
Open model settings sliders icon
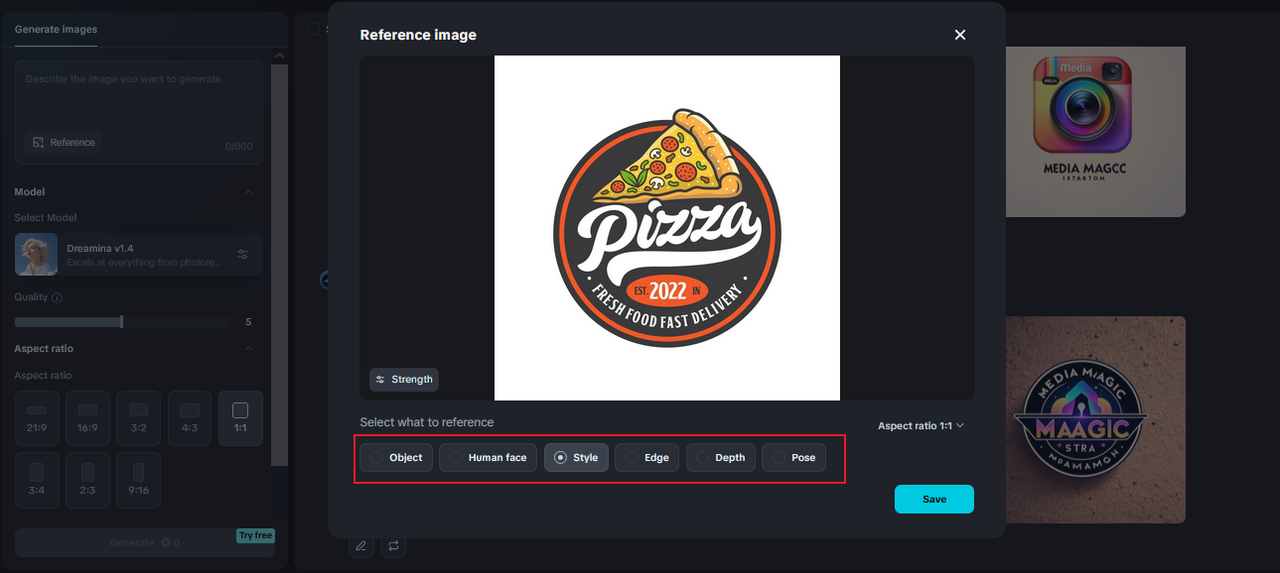pos(243,255)
